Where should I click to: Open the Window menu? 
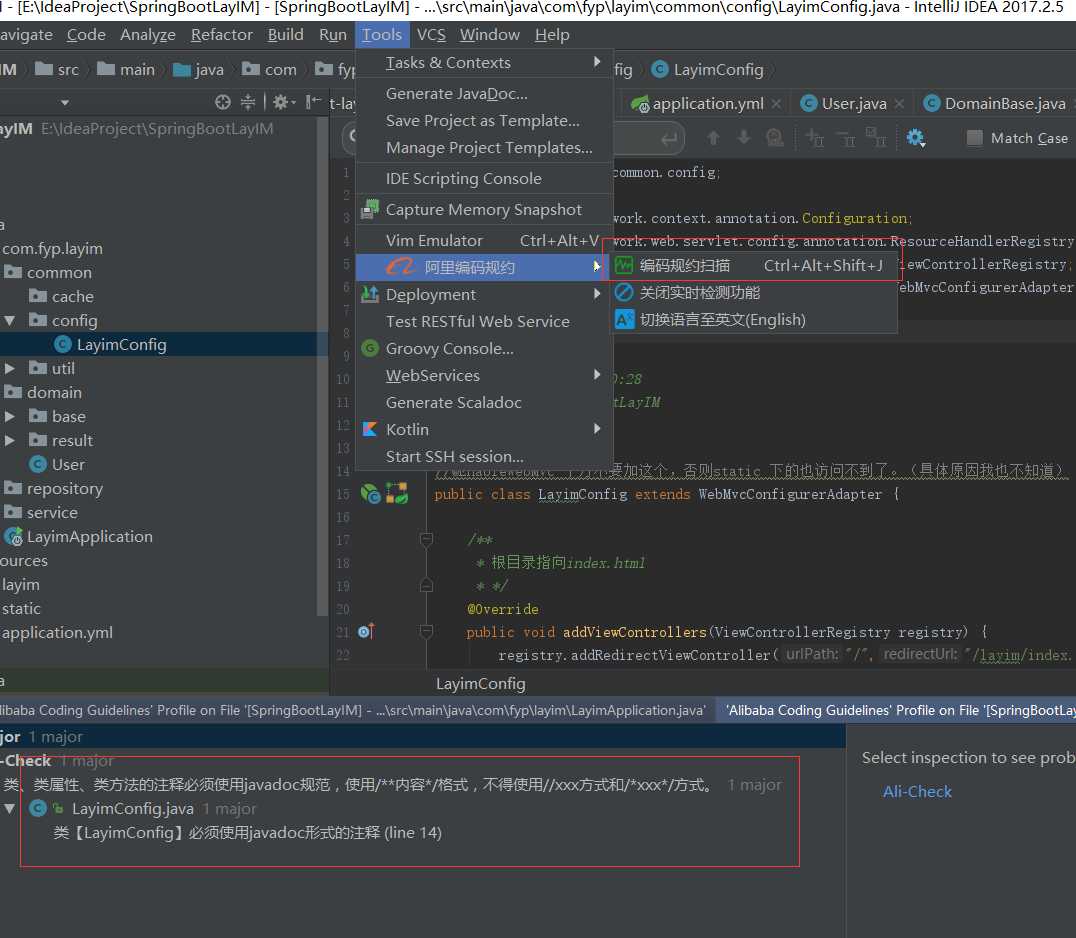[489, 34]
